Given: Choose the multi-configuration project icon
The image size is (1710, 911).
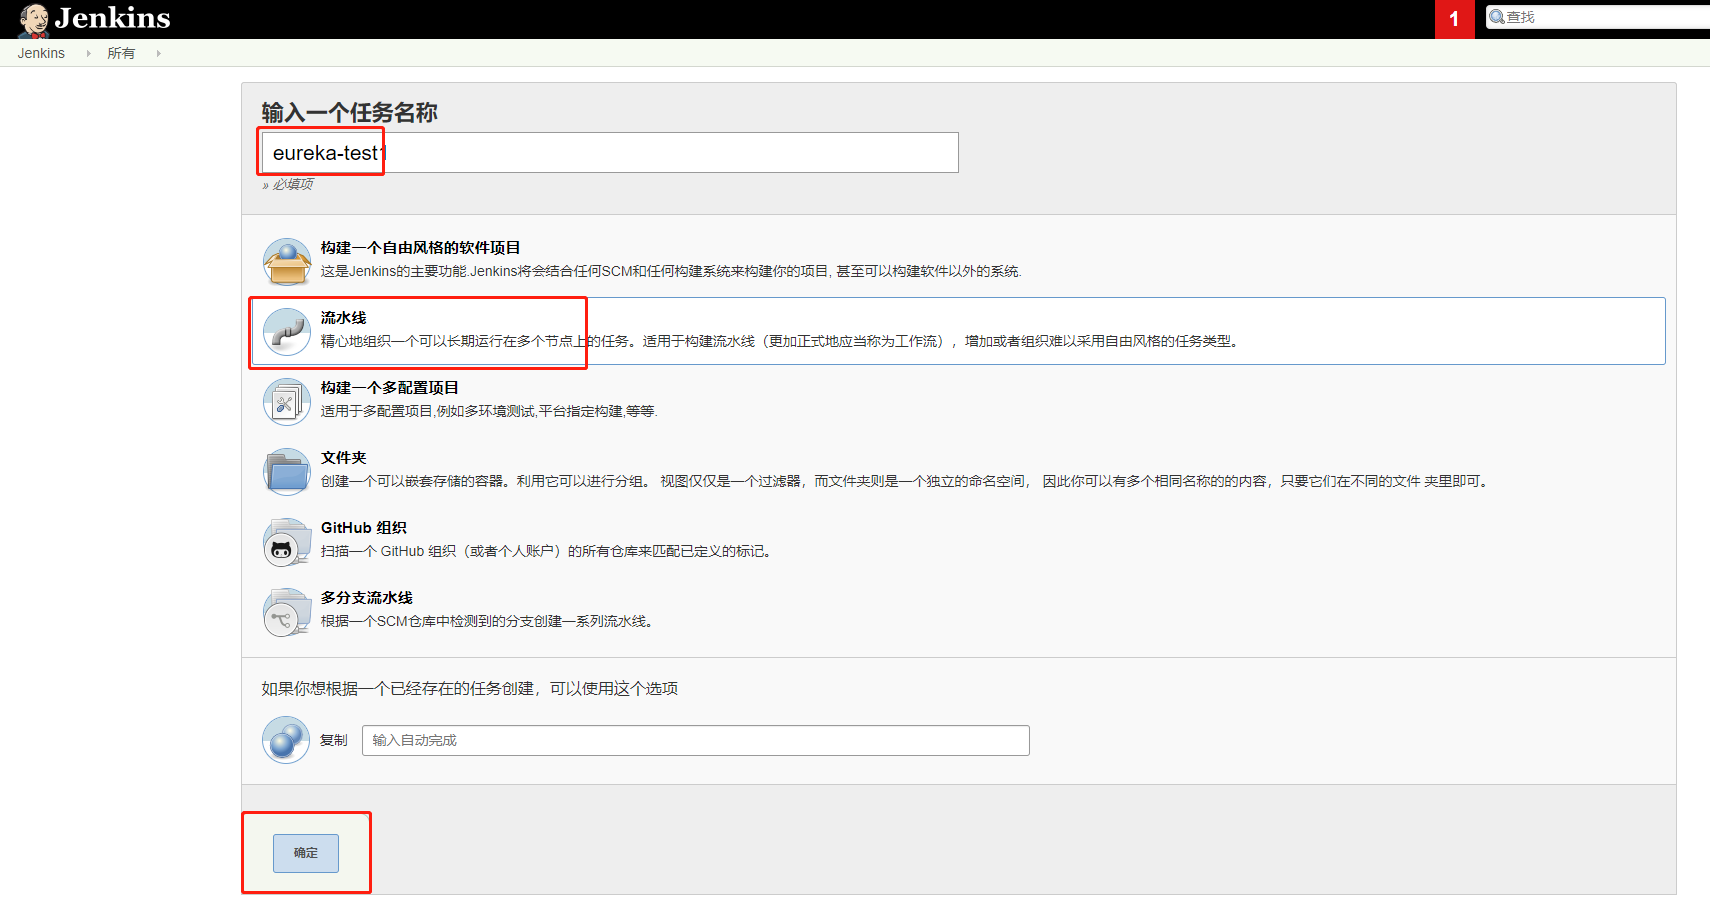Looking at the screenshot, I should pyautogui.click(x=287, y=402).
